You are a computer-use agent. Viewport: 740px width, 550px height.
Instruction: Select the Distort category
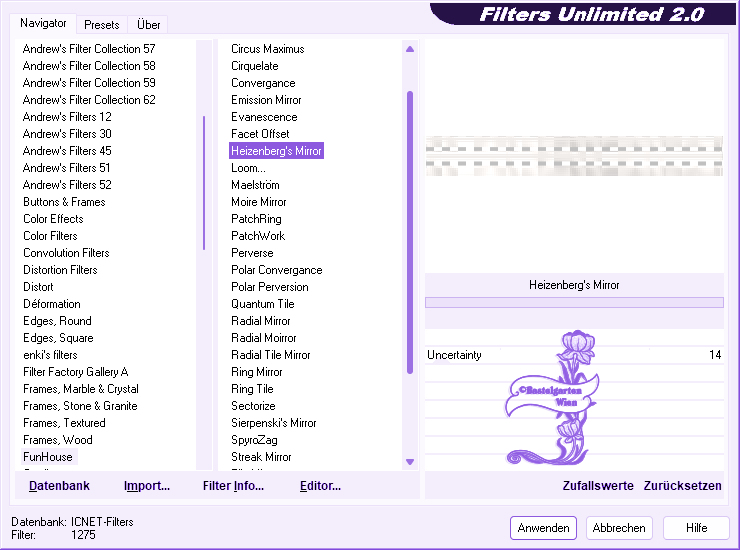tap(38, 287)
